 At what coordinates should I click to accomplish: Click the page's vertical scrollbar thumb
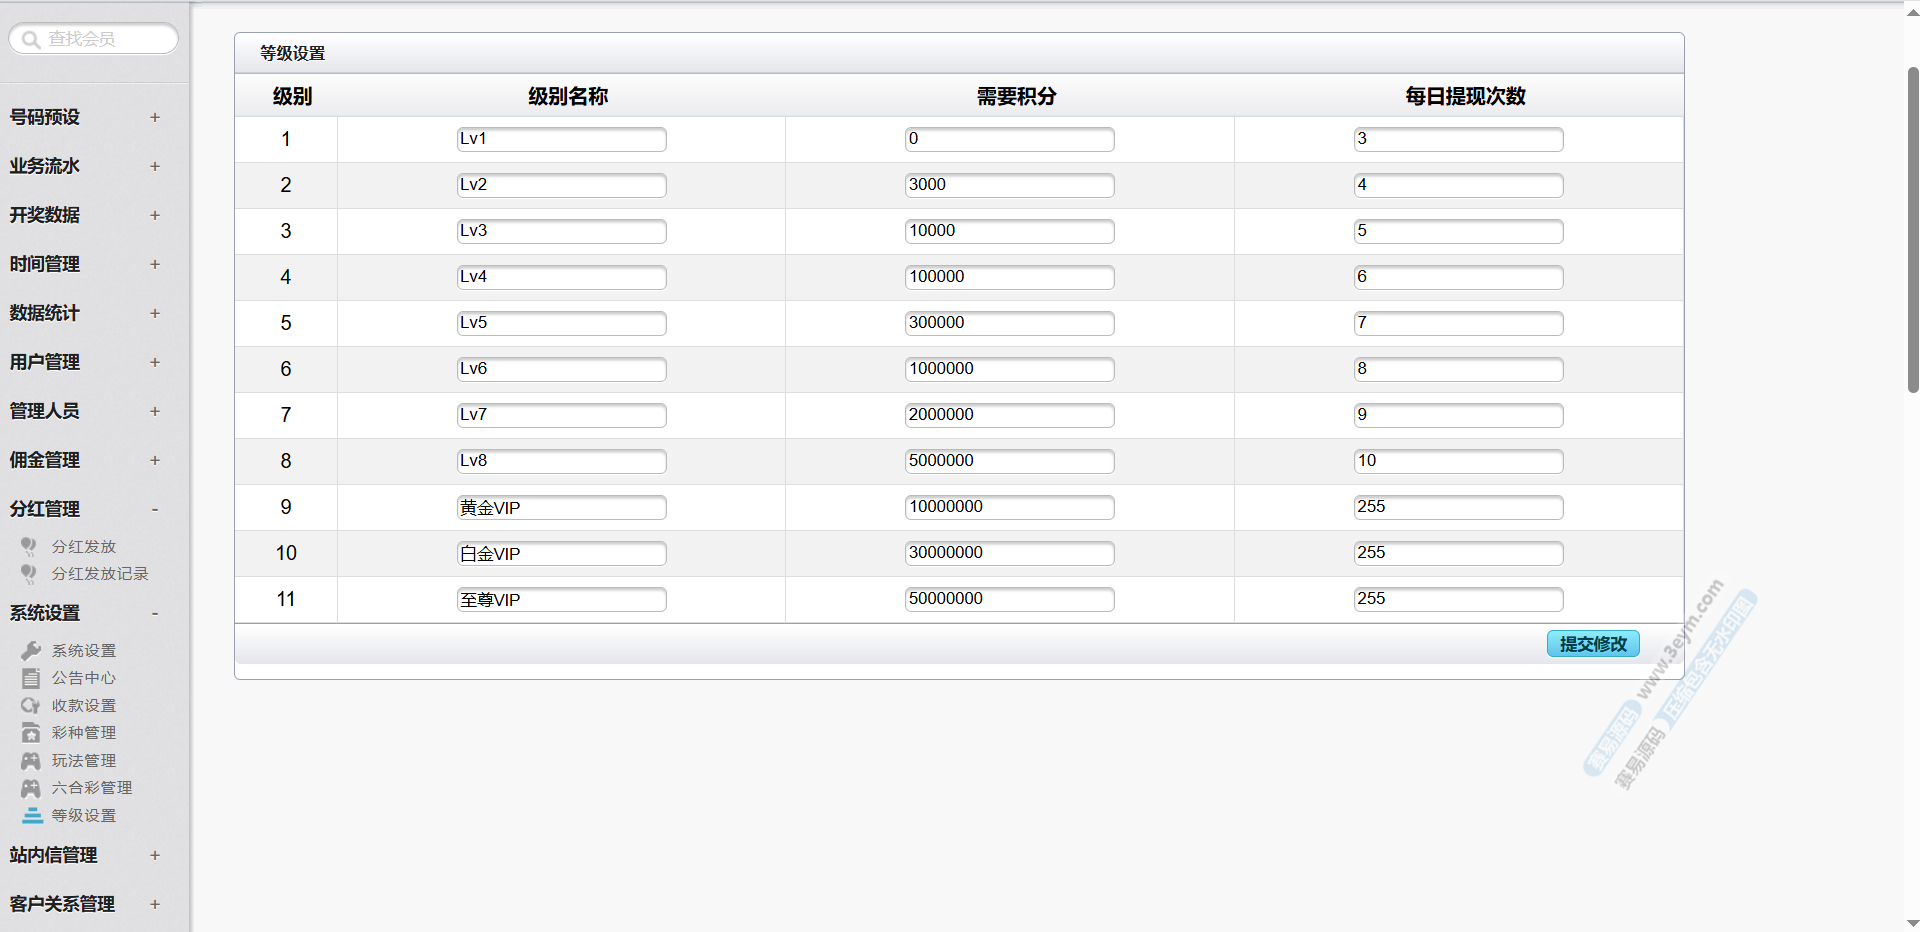[x=1912, y=230]
